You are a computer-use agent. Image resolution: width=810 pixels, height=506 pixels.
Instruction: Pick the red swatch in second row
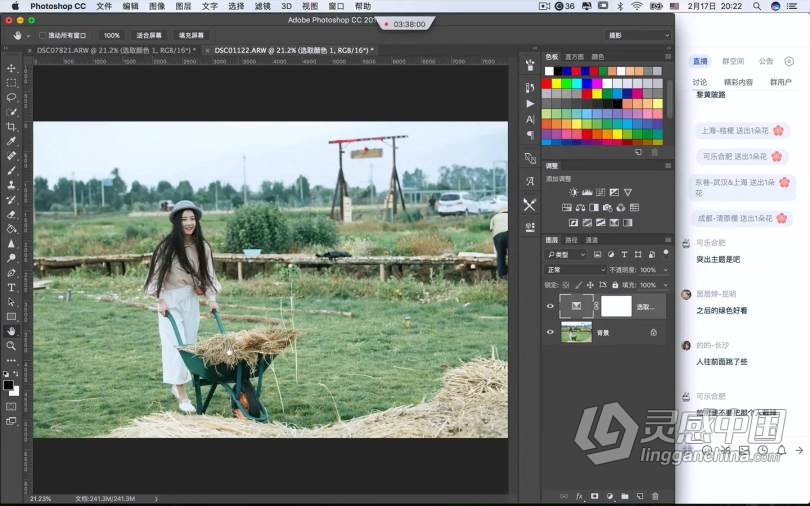tap(547, 83)
